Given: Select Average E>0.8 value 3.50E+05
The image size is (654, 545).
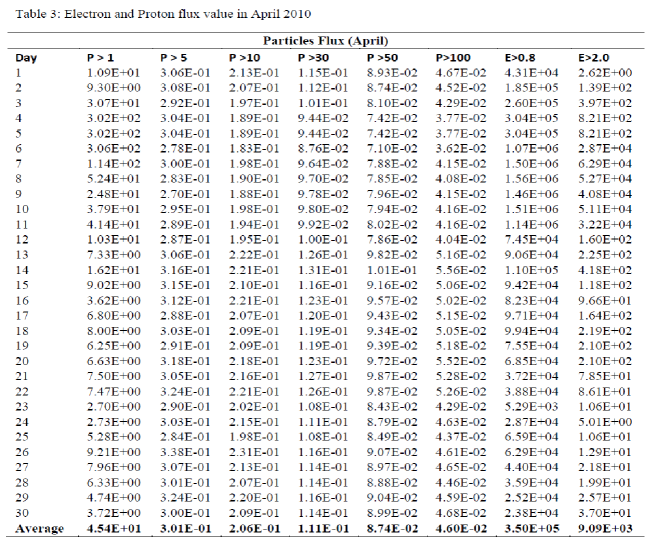Looking at the screenshot, I should (532, 529).
